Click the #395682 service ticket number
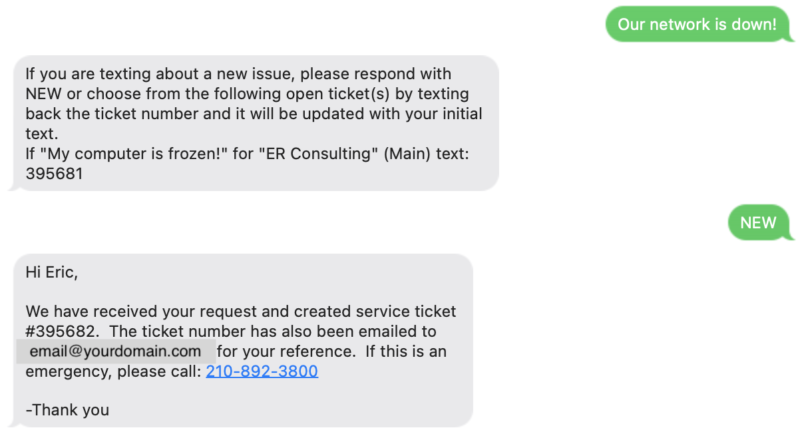800x446 pixels. [x=62, y=331]
